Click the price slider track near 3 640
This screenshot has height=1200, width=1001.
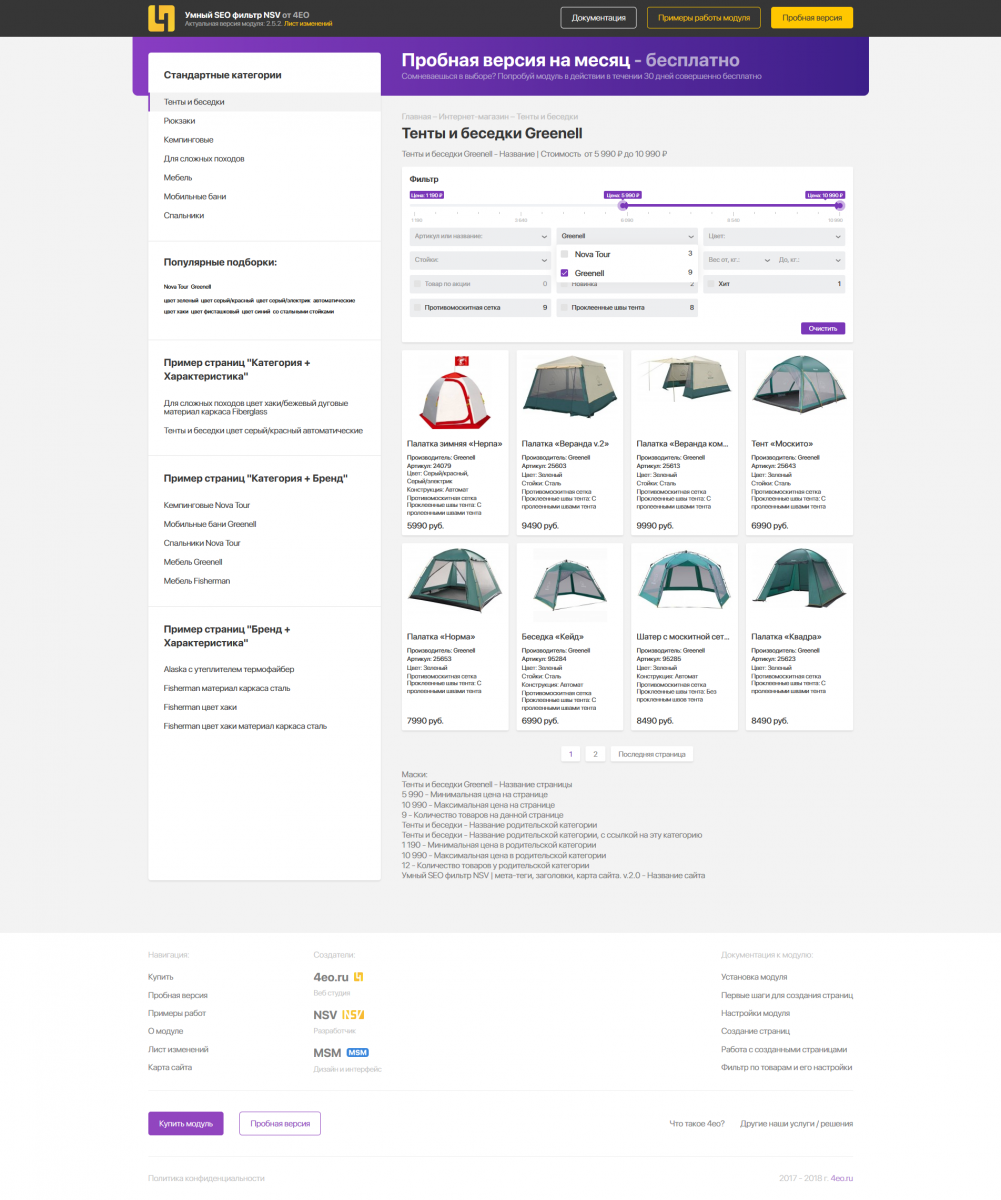tap(521, 206)
